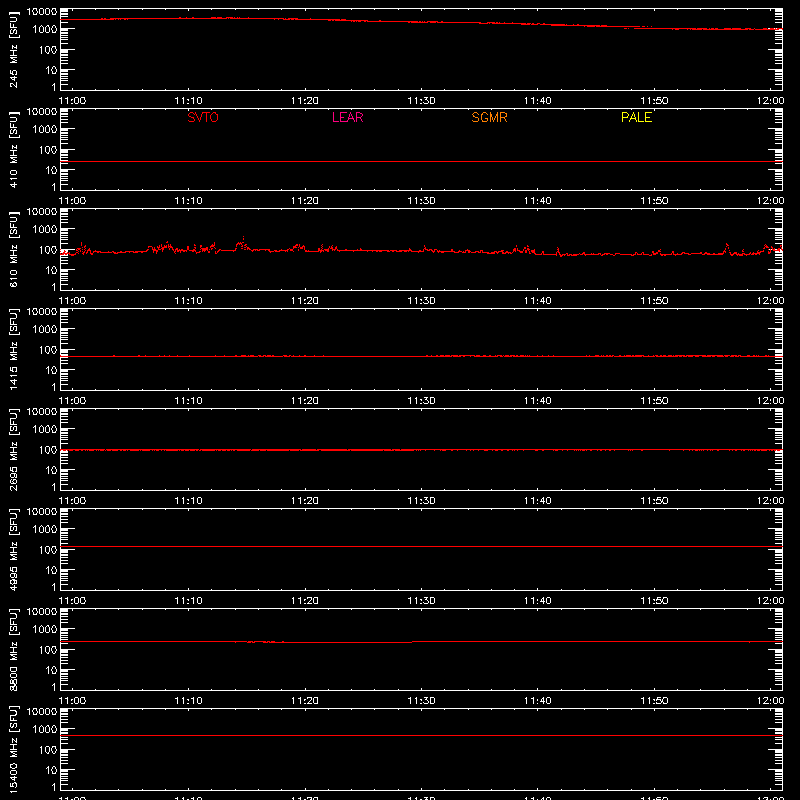Viewport: 800px width, 800px height.
Task: Click 11:30 tick under the 245 MHz plot
Action: 421,101
